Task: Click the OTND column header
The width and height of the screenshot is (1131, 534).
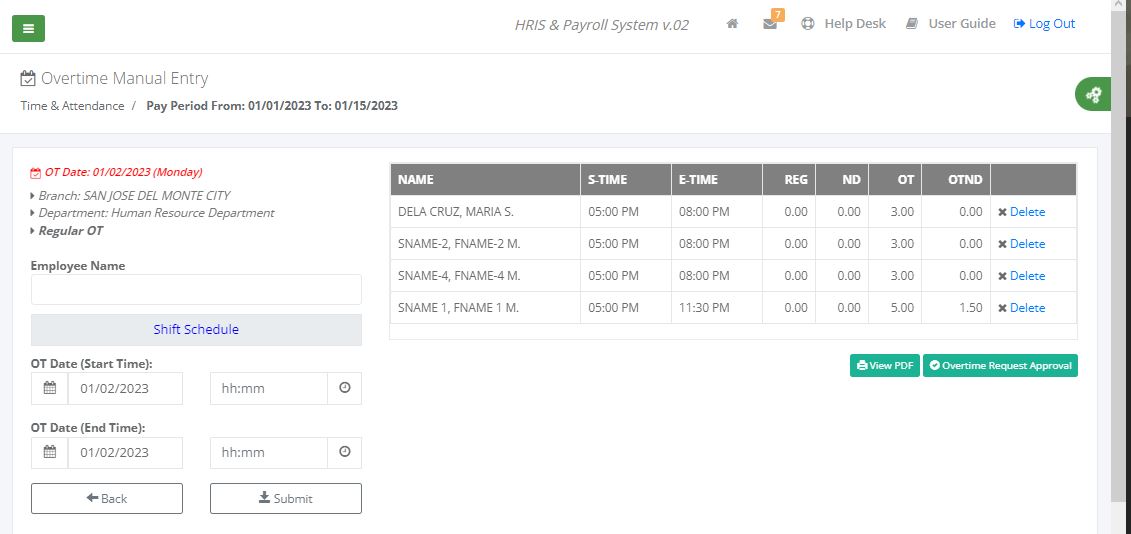Action: 956,180
